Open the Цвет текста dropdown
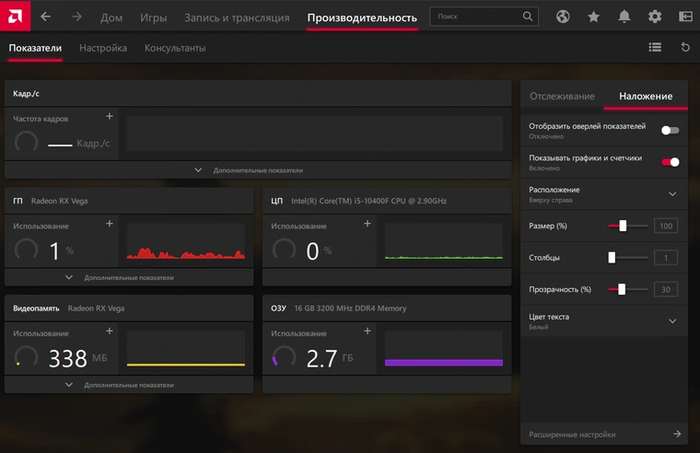The height and width of the screenshot is (453, 700). 672,321
